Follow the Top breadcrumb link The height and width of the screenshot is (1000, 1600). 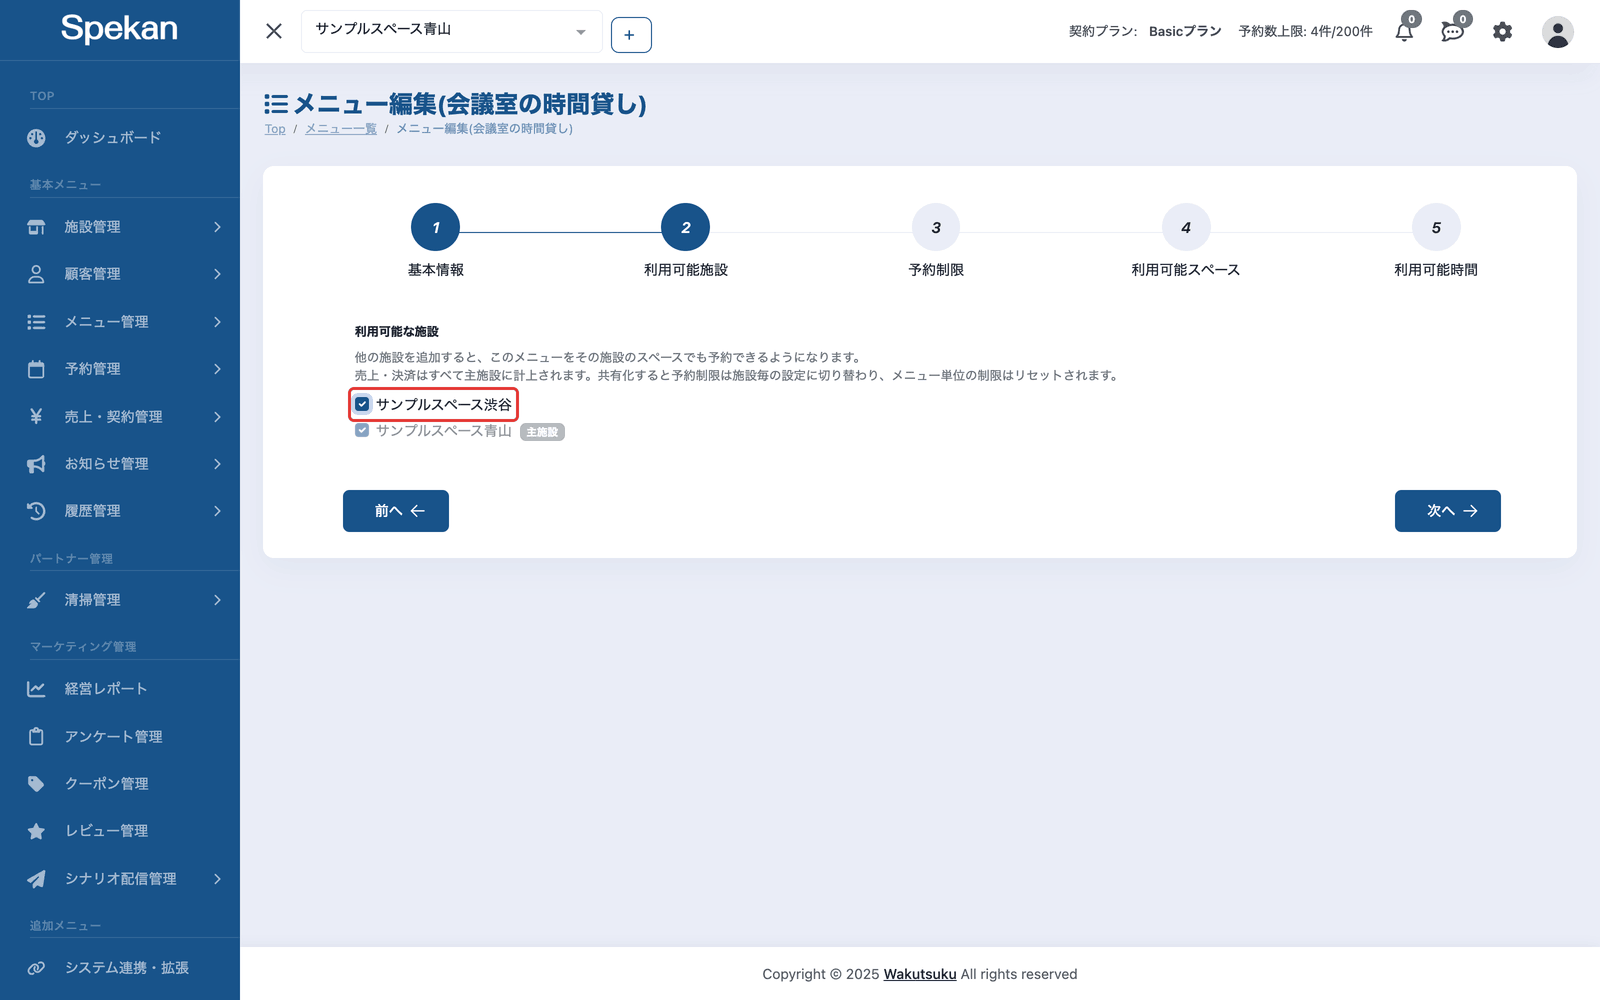(275, 129)
